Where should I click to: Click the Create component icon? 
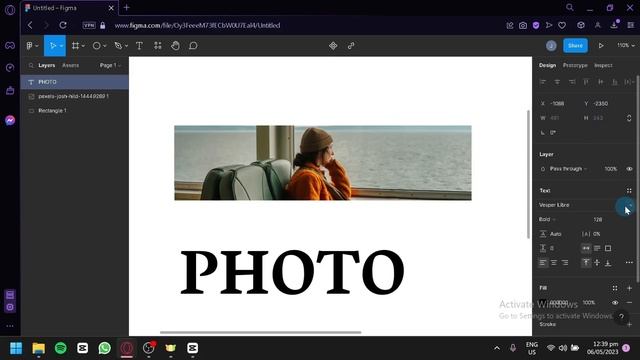[333, 46]
